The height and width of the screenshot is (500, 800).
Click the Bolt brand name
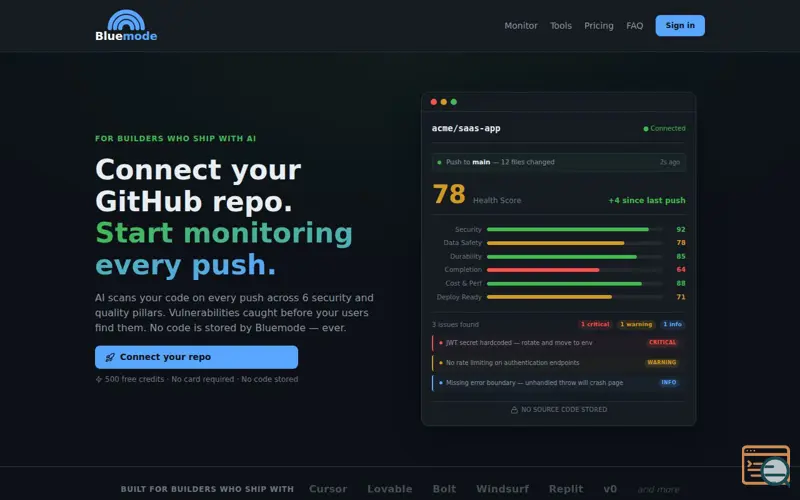coord(444,489)
